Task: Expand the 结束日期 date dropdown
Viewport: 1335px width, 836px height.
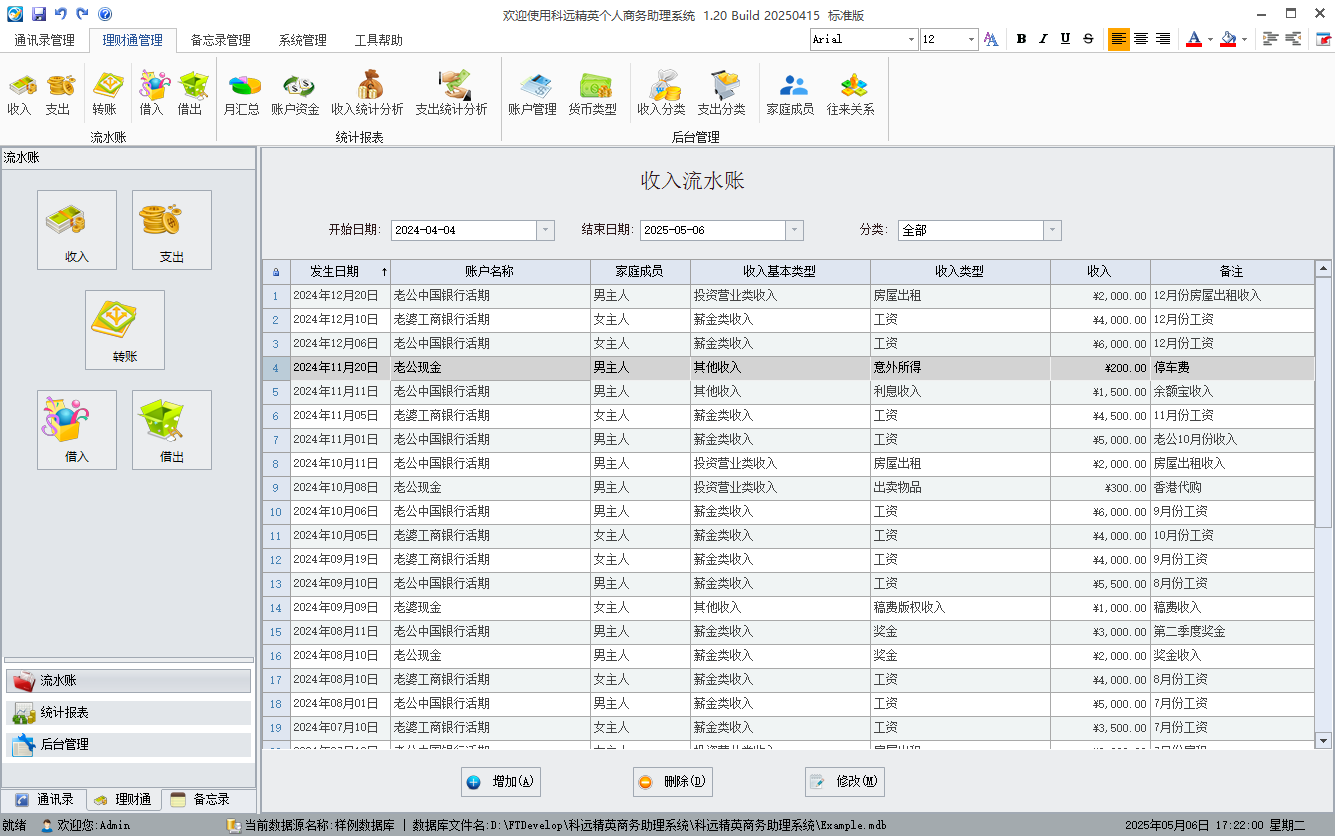Action: pos(794,230)
